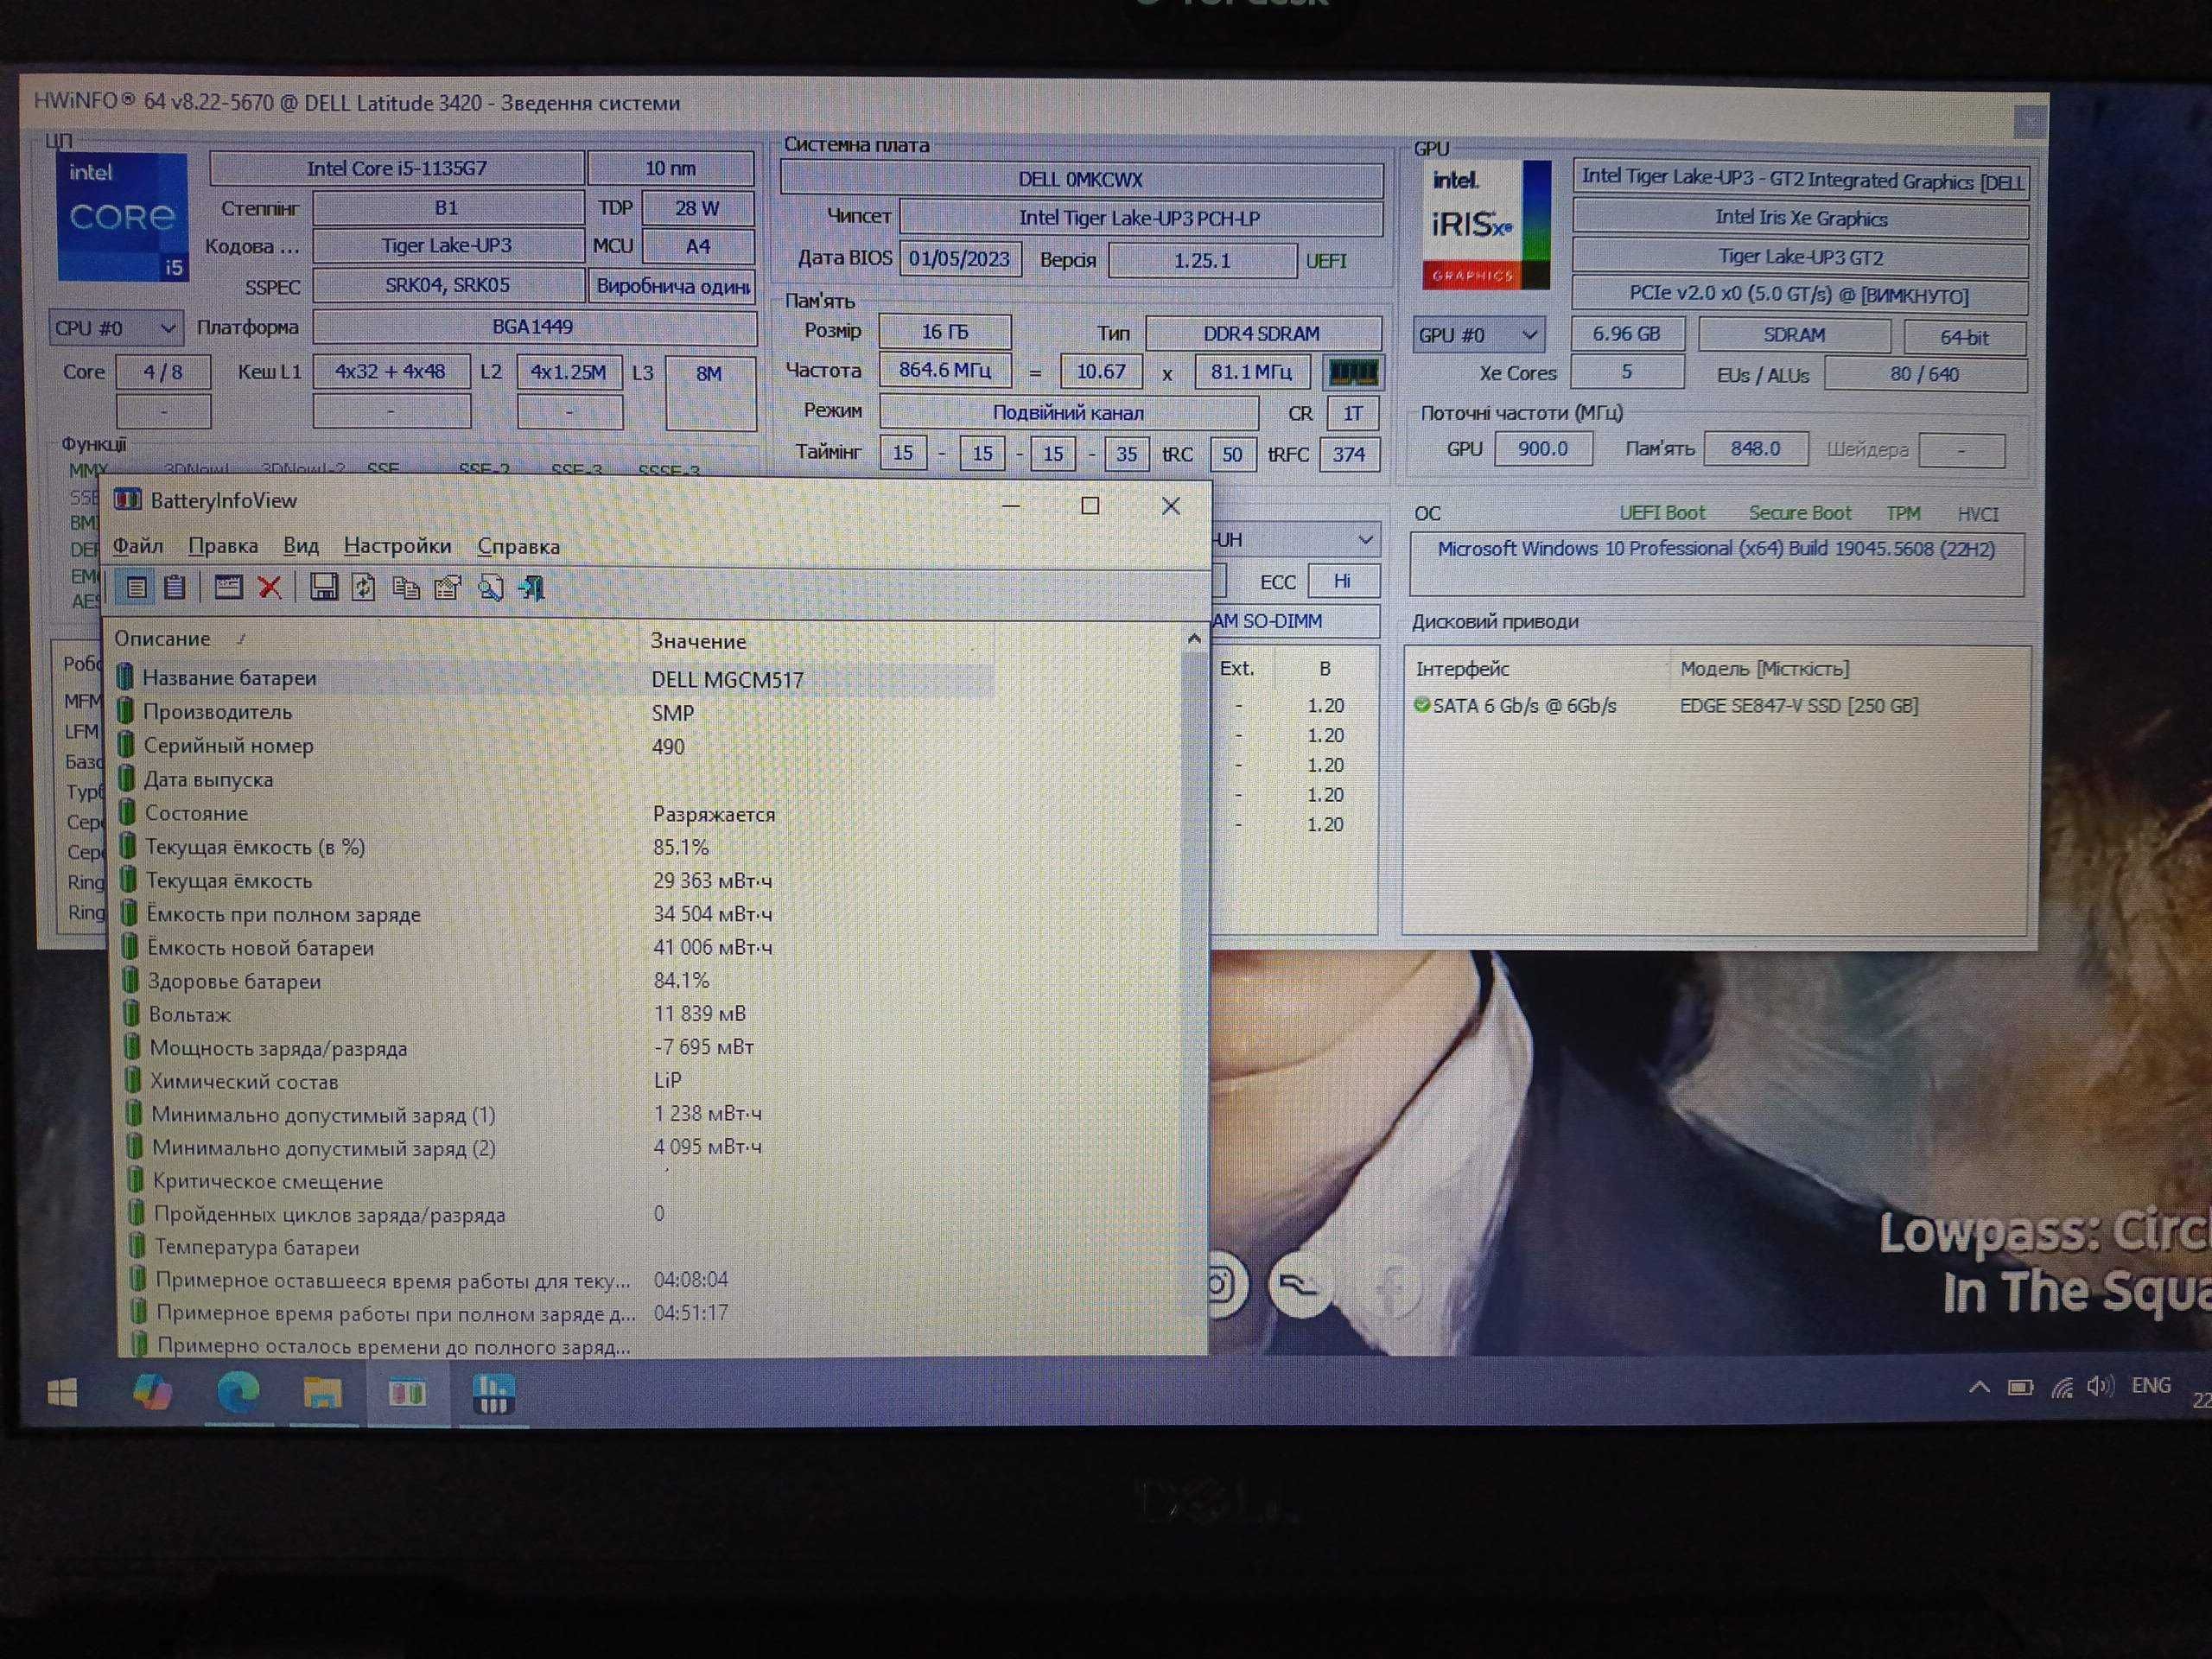
Task: Open the Правка menu
Action: pyautogui.click(x=223, y=545)
